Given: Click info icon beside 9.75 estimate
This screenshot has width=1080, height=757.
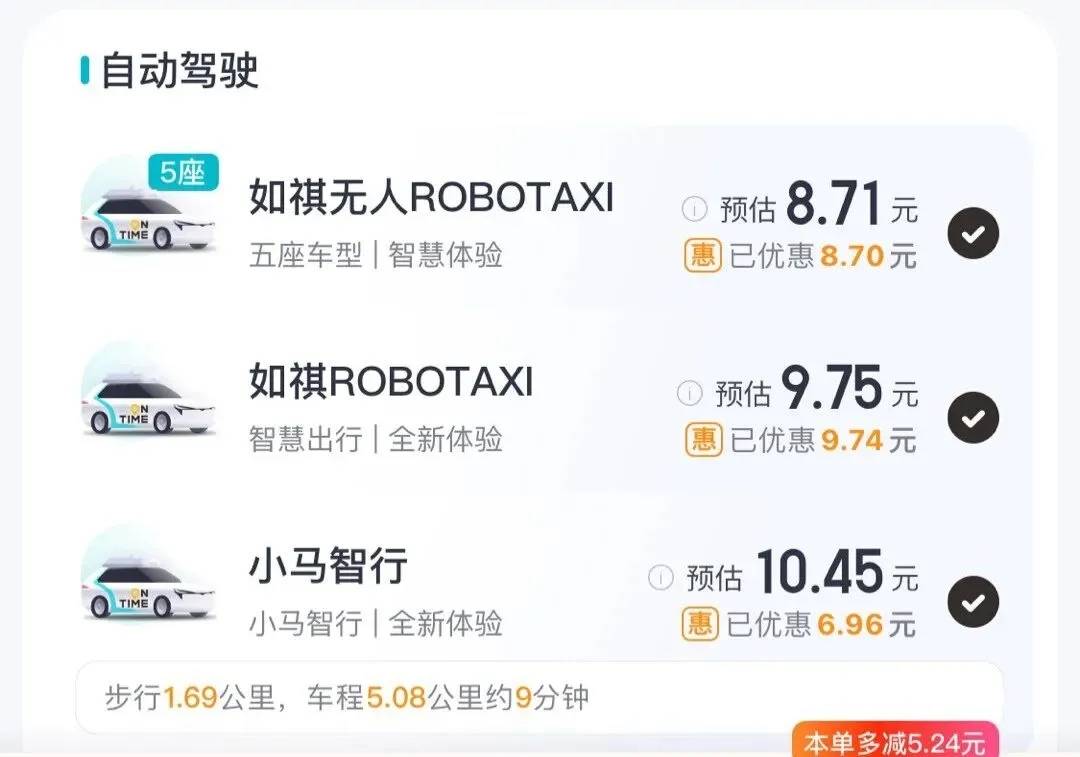Looking at the screenshot, I should point(690,393).
